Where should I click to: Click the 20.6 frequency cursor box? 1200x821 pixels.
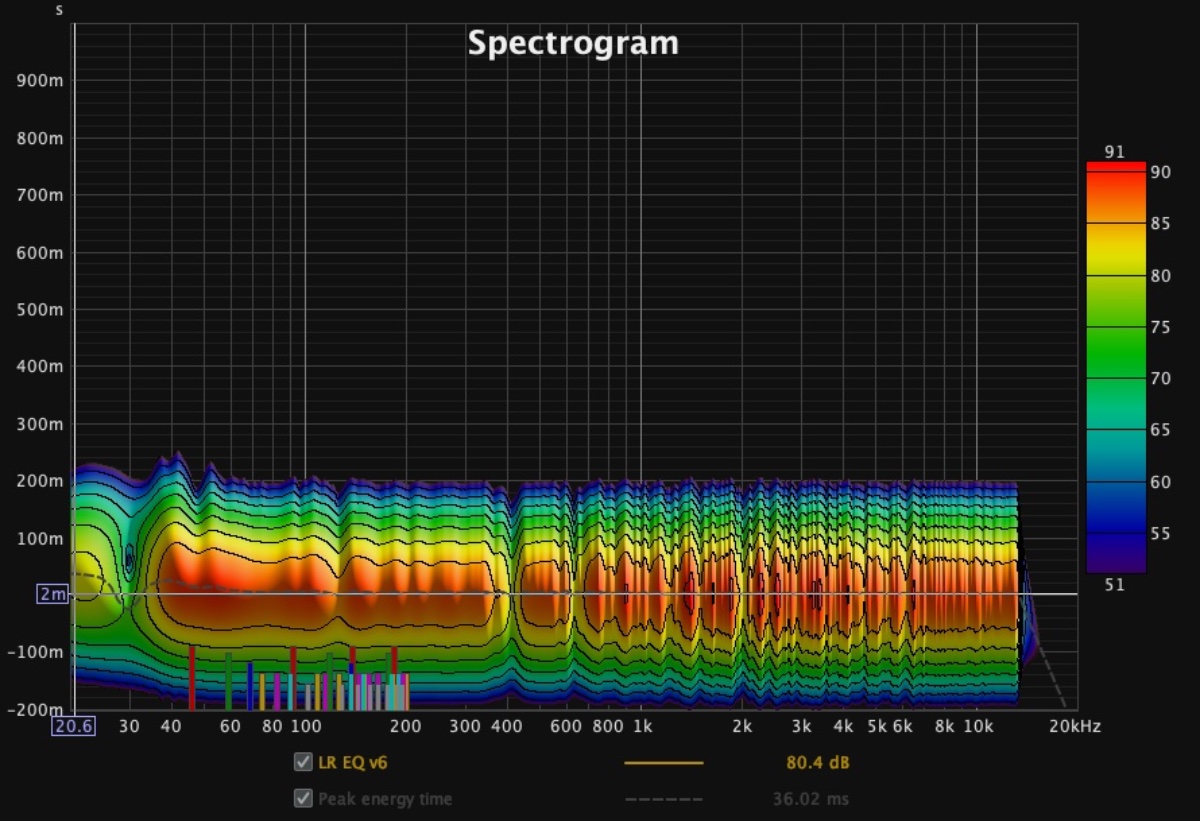(x=74, y=726)
